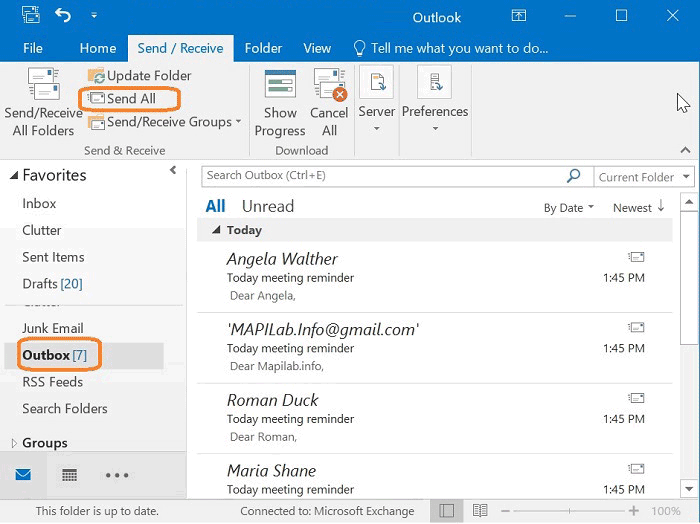This screenshot has height=524, width=700.
Task: Collapse the ribbon with the chevron arrow
Action: pos(685,150)
